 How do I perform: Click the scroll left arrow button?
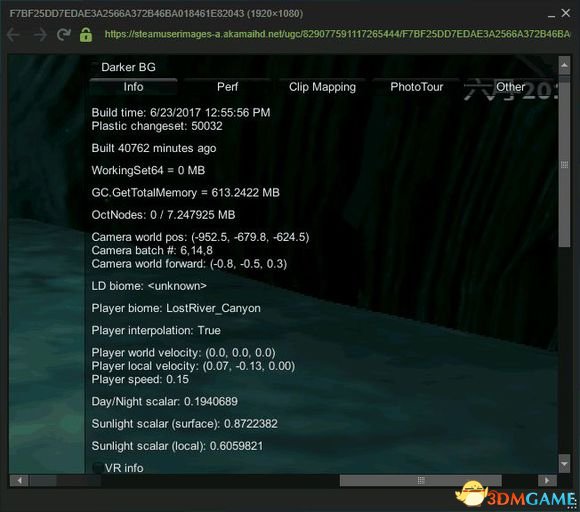19,481
